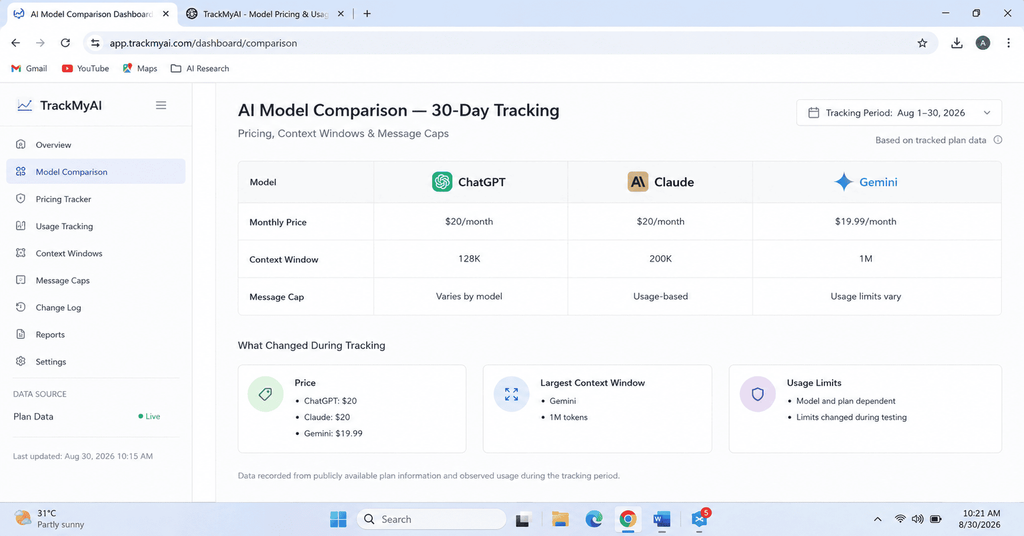1024x536 pixels.
Task: Click the Windows taskbar Search box
Action: point(431,519)
